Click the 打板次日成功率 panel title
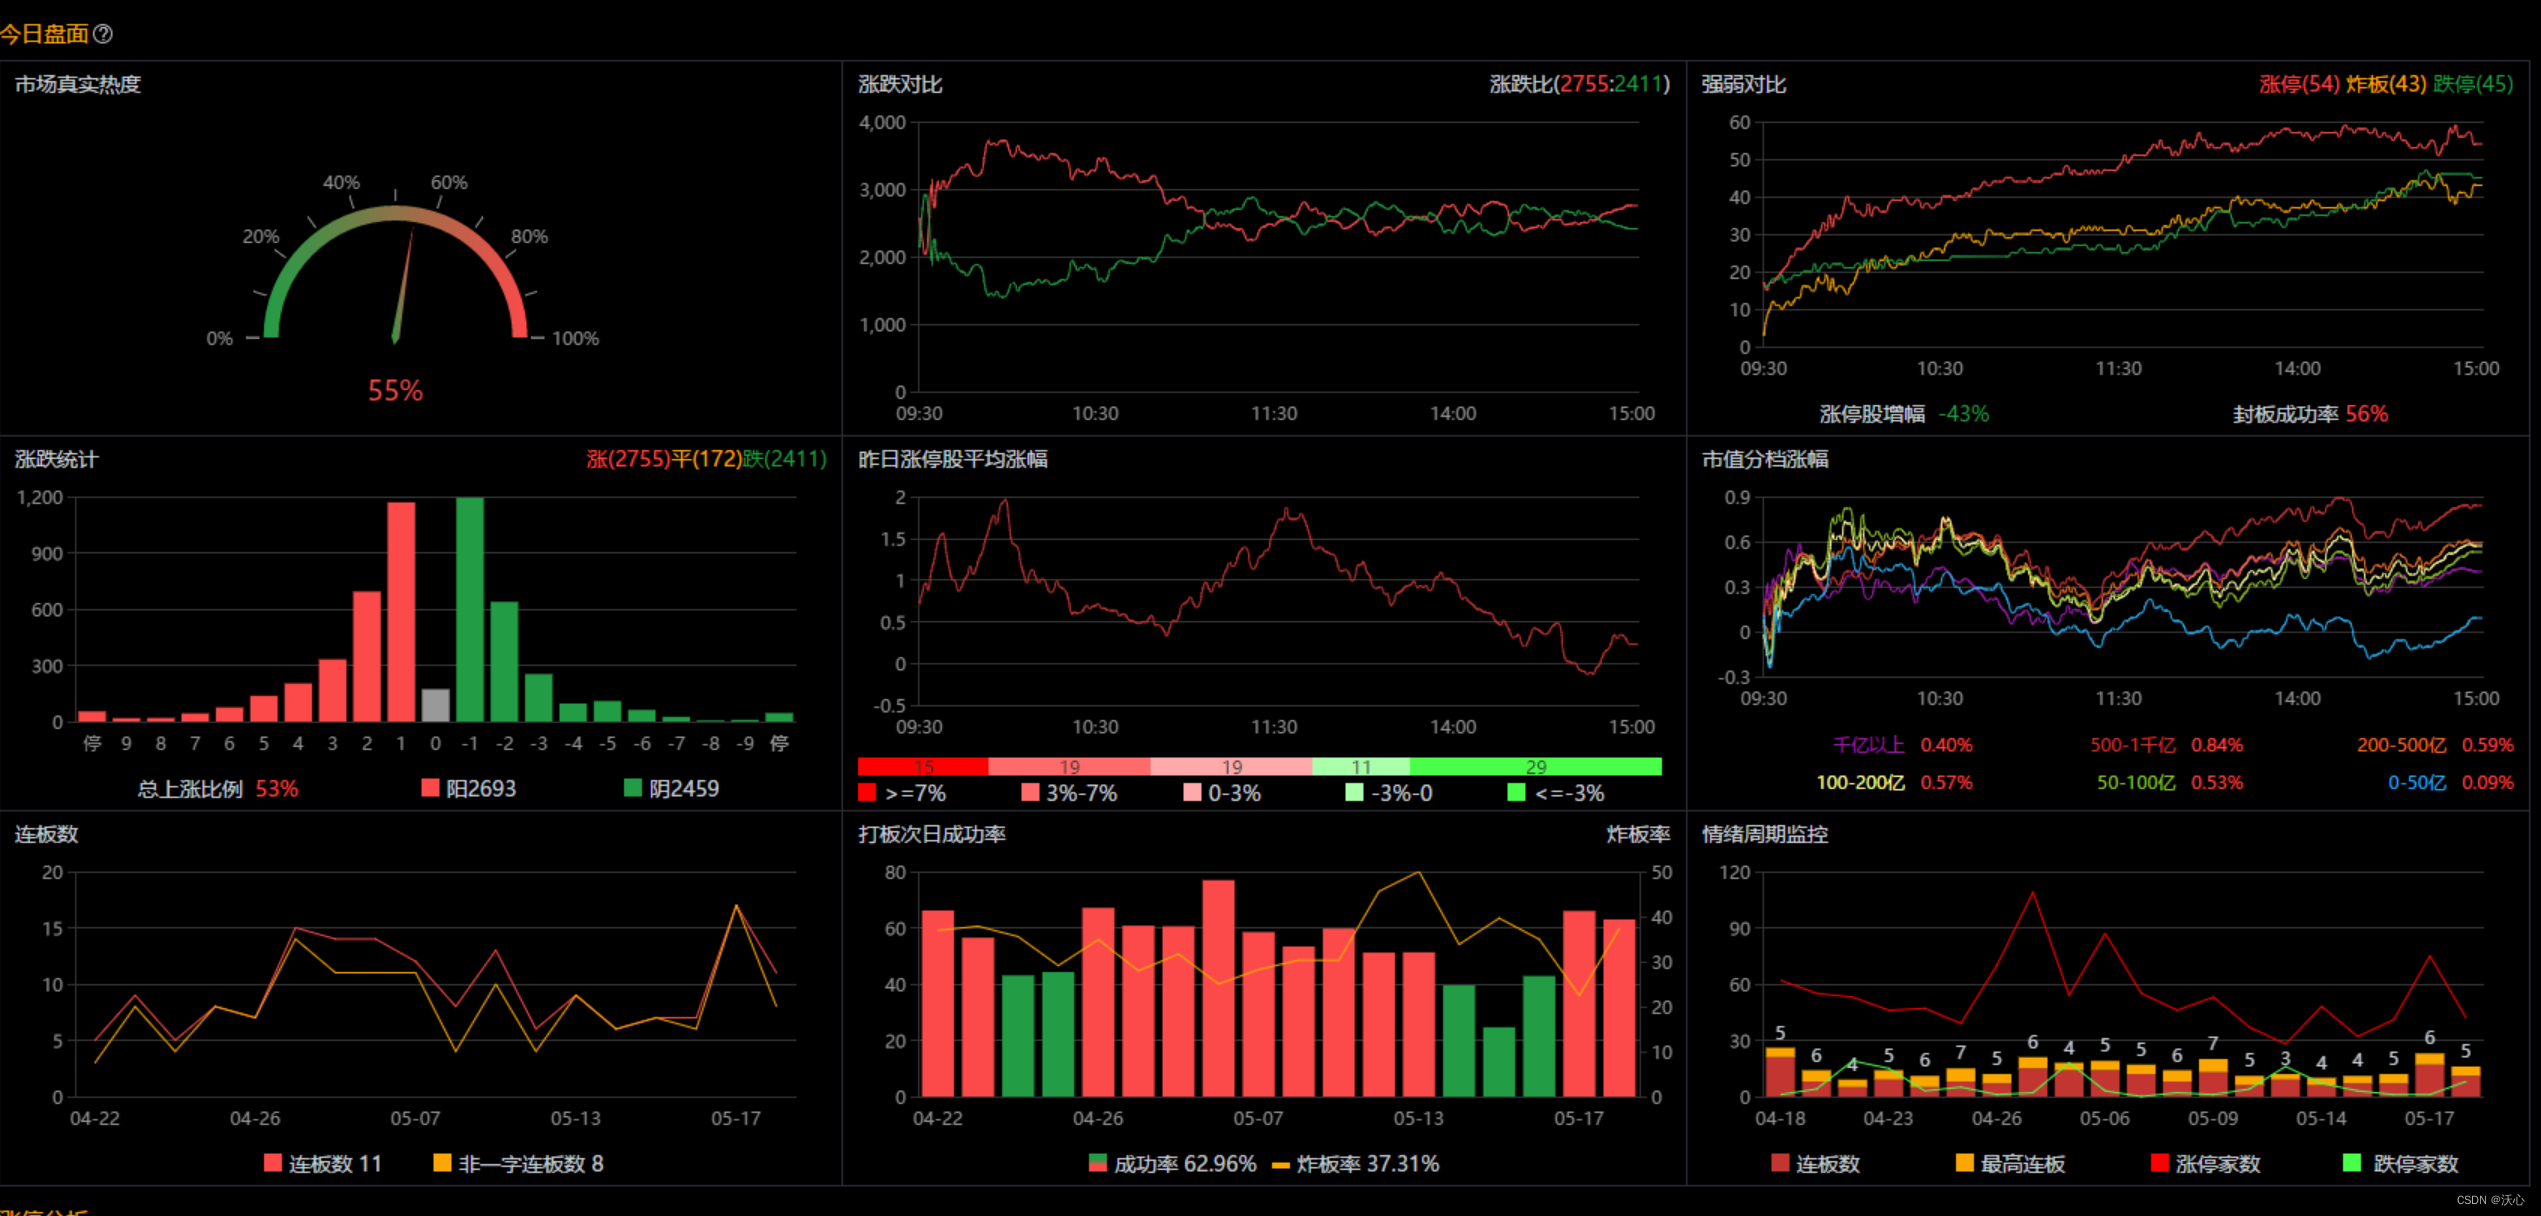The width and height of the screenshot is (2541, 1216). pos(932,834)
